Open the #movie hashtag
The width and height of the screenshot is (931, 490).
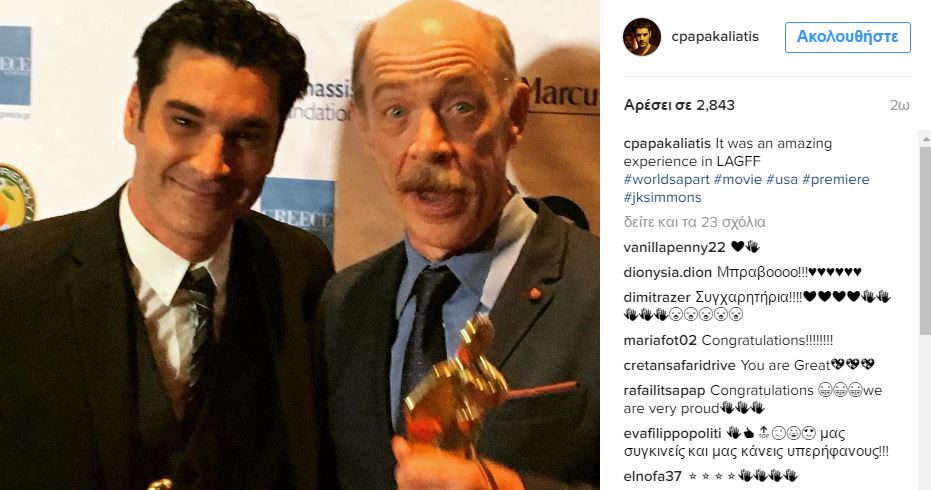click(737, 179)
